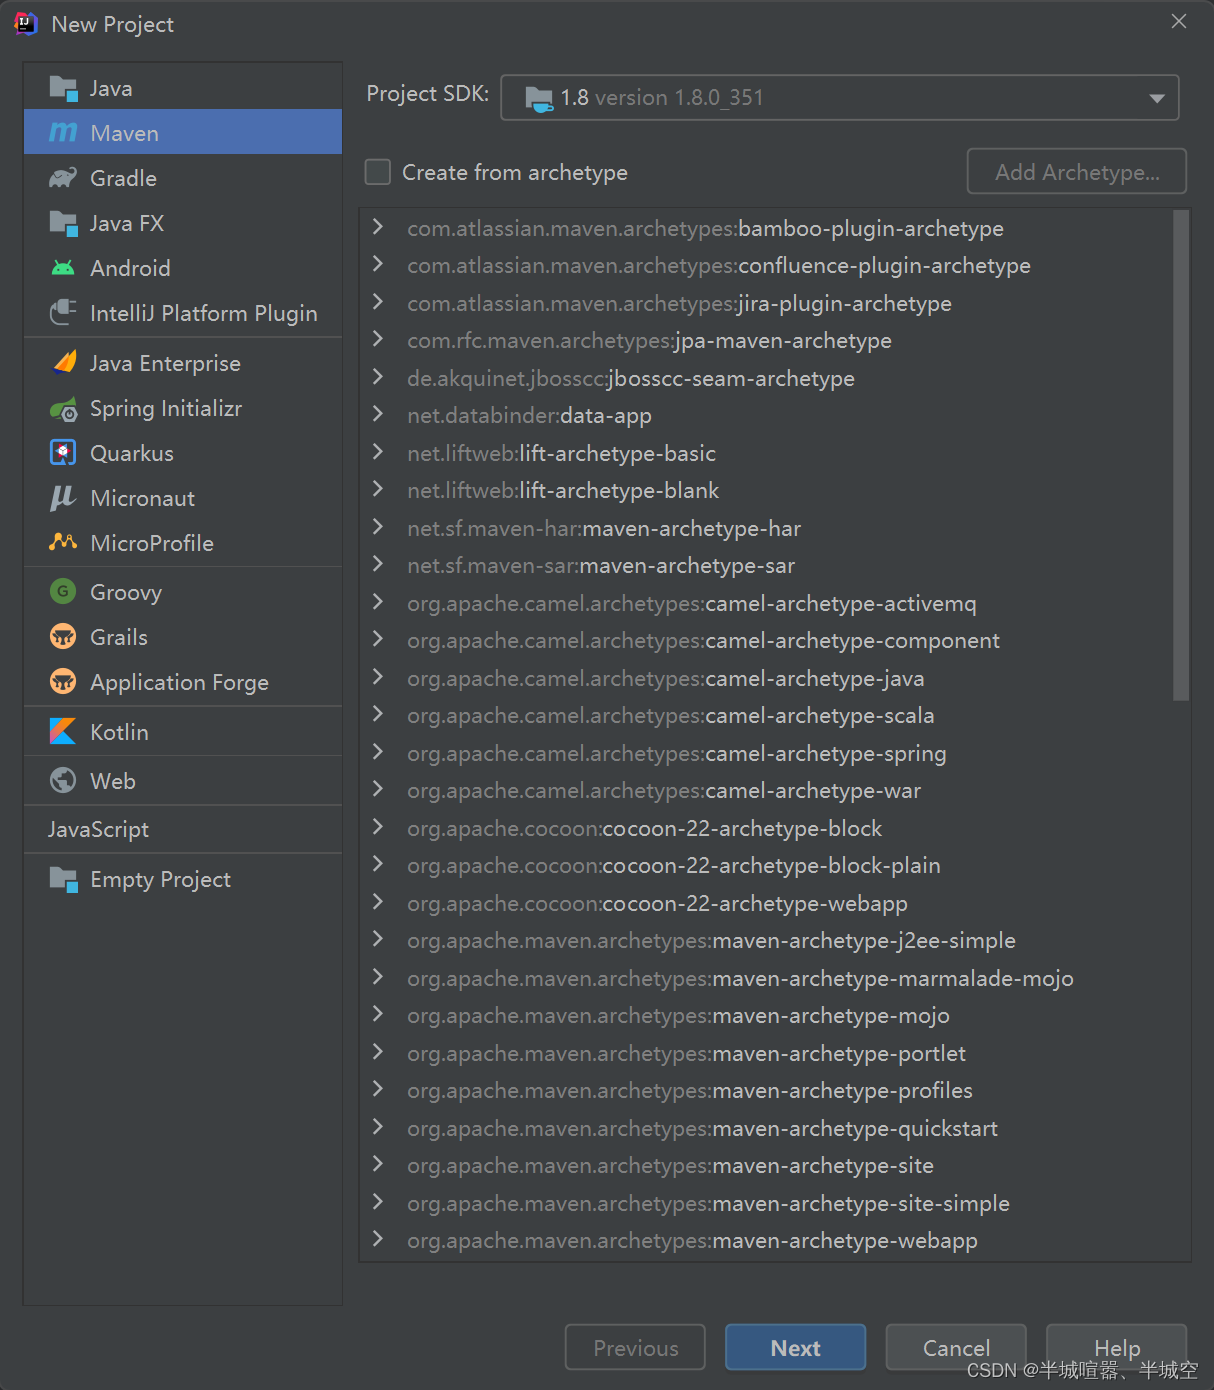Close the New Project dialog
The image size is (1214, 1390).
[x=1179, y=22]
